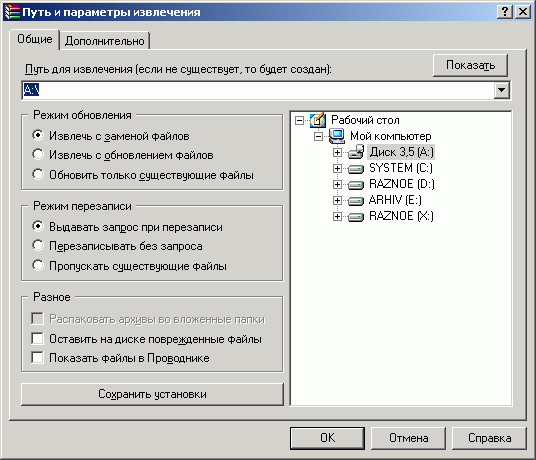Click the Мой компьютер computer icon
The image size is (536, 460).
coord(337,136)
